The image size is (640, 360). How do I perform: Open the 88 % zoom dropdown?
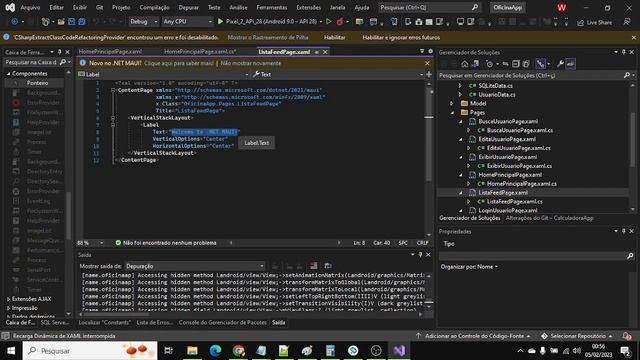90,243
